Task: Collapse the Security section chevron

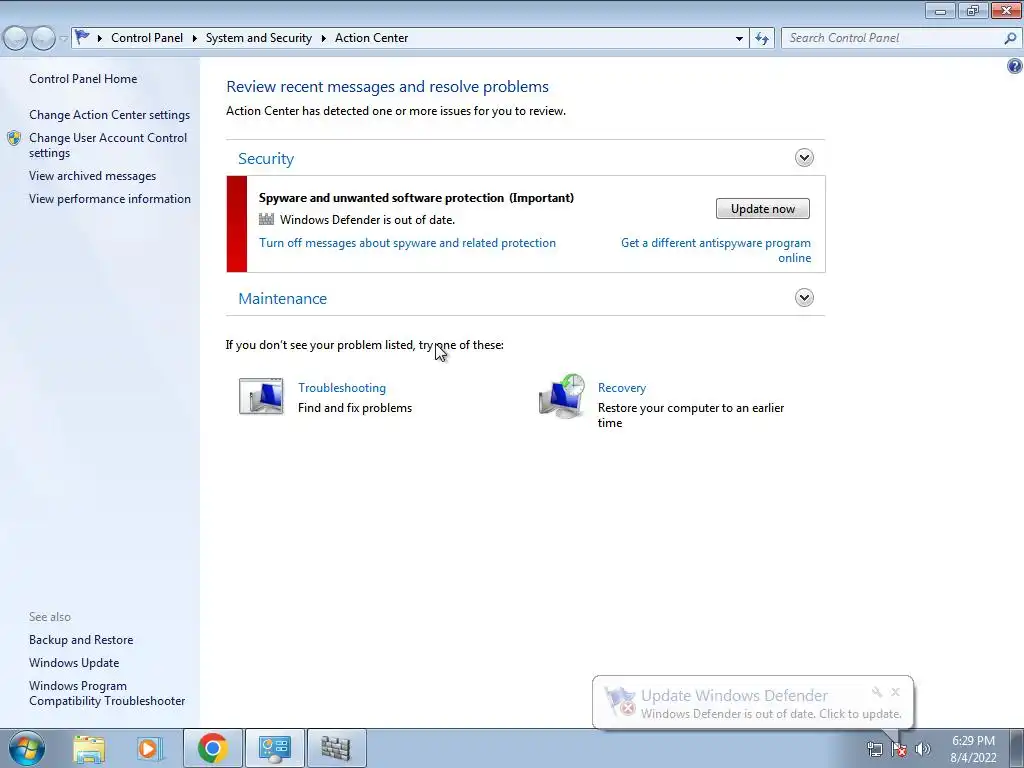Action: coord(804,157)
